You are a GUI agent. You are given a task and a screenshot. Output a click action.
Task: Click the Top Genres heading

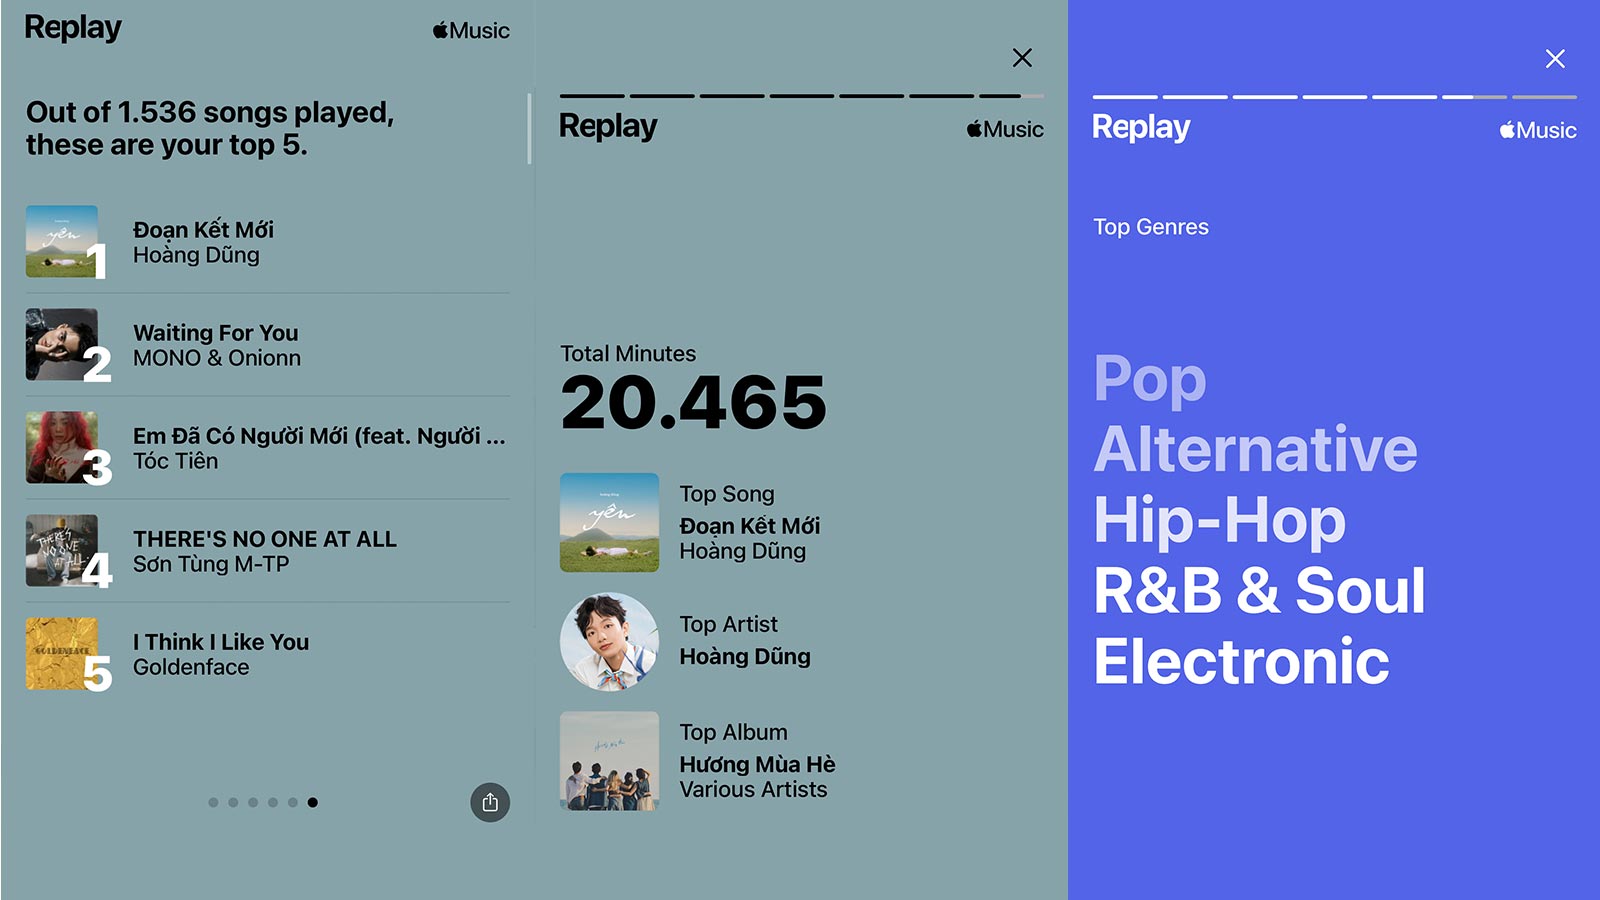(x=1151, y=227)
